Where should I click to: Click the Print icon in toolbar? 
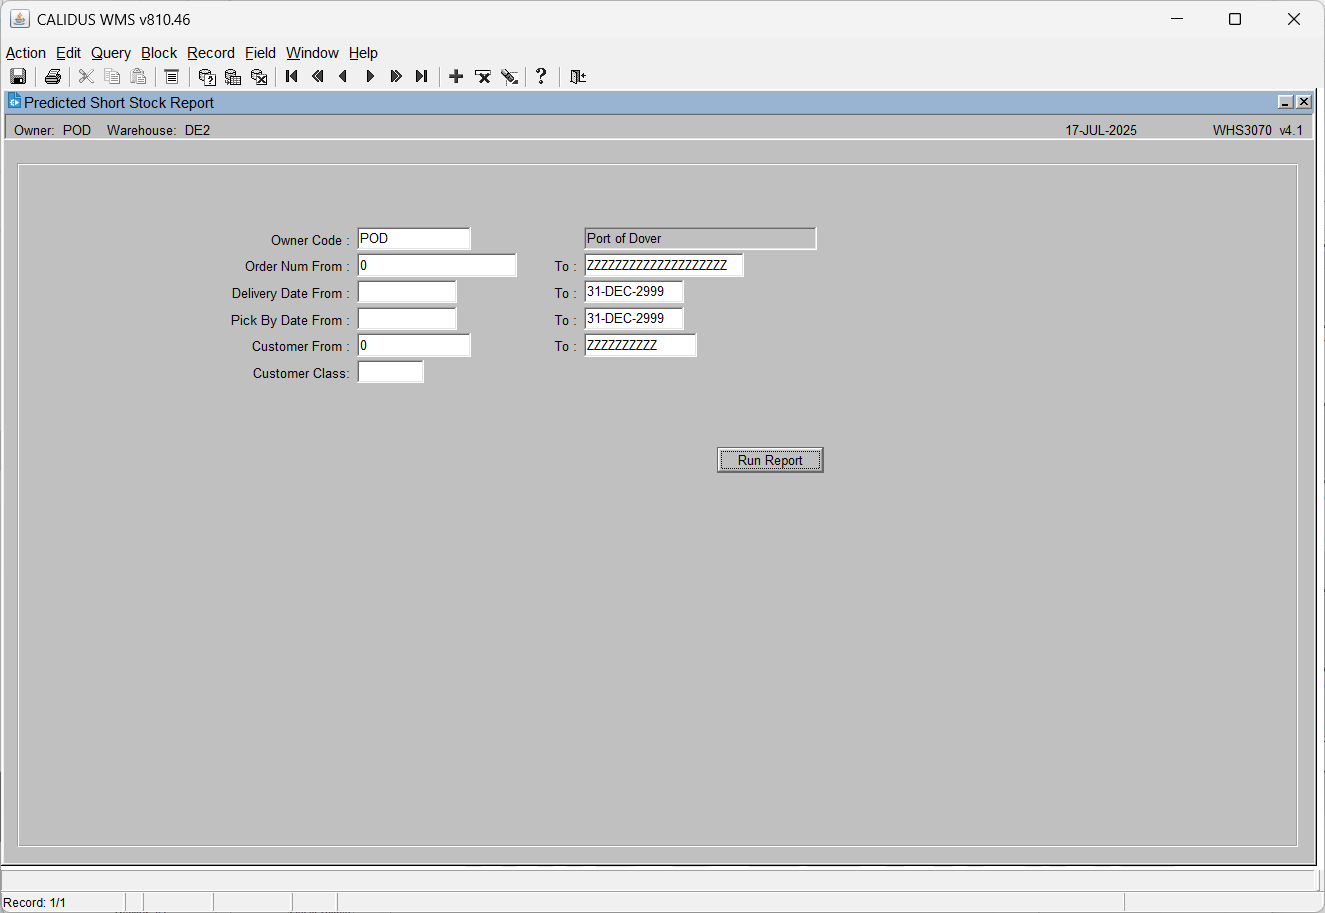click(53, 76)
